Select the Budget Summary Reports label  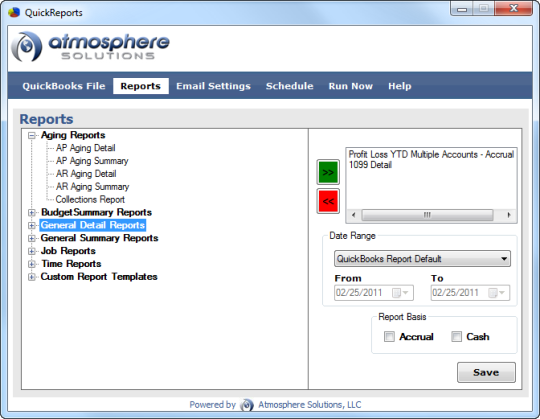[x=96, y=212]
